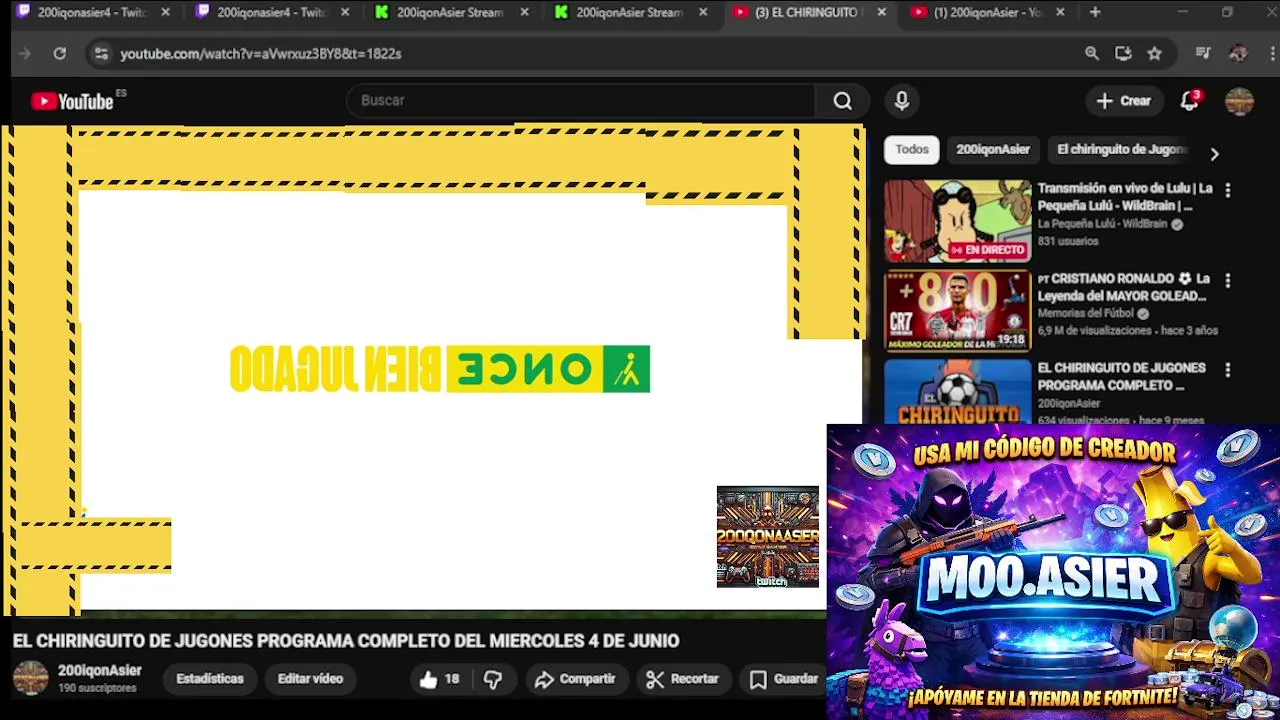Like the video with thumbs up

(440, 679)
